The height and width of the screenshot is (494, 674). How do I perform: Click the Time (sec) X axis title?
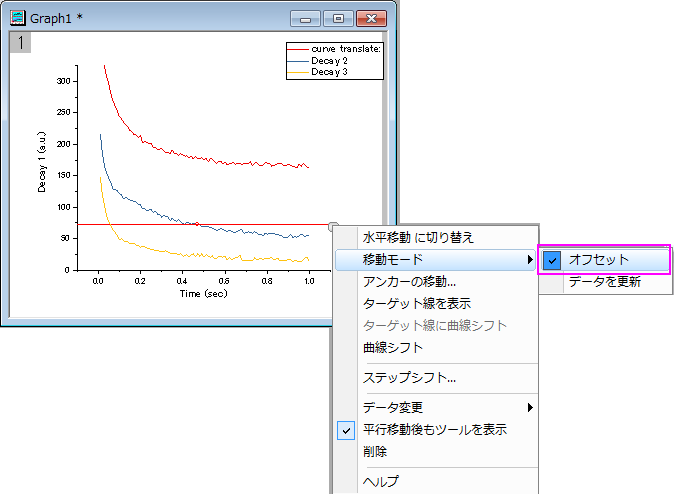point(203,294)
